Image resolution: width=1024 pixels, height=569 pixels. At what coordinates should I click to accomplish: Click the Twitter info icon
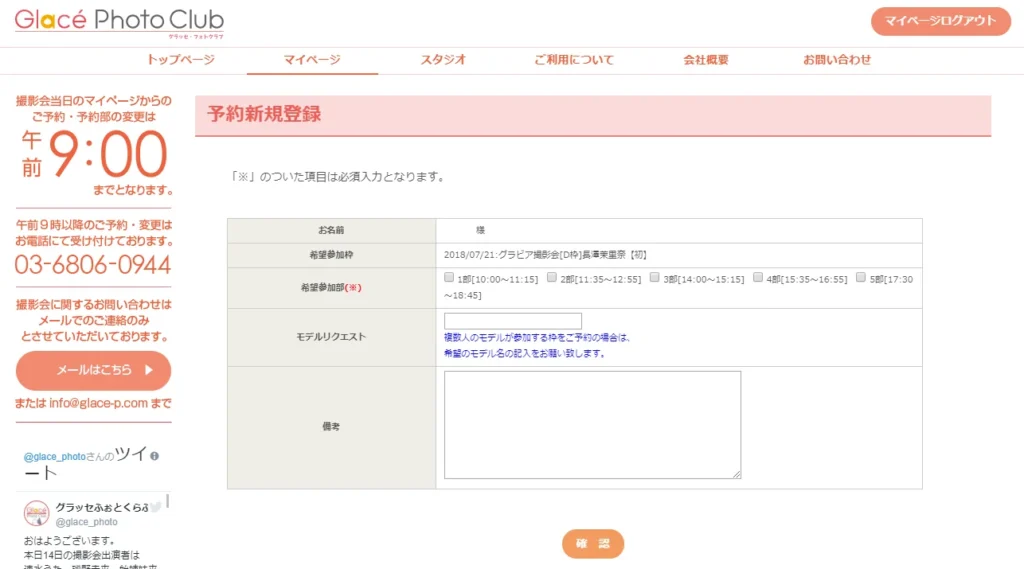pyautogui.click(x=155, y=456)
